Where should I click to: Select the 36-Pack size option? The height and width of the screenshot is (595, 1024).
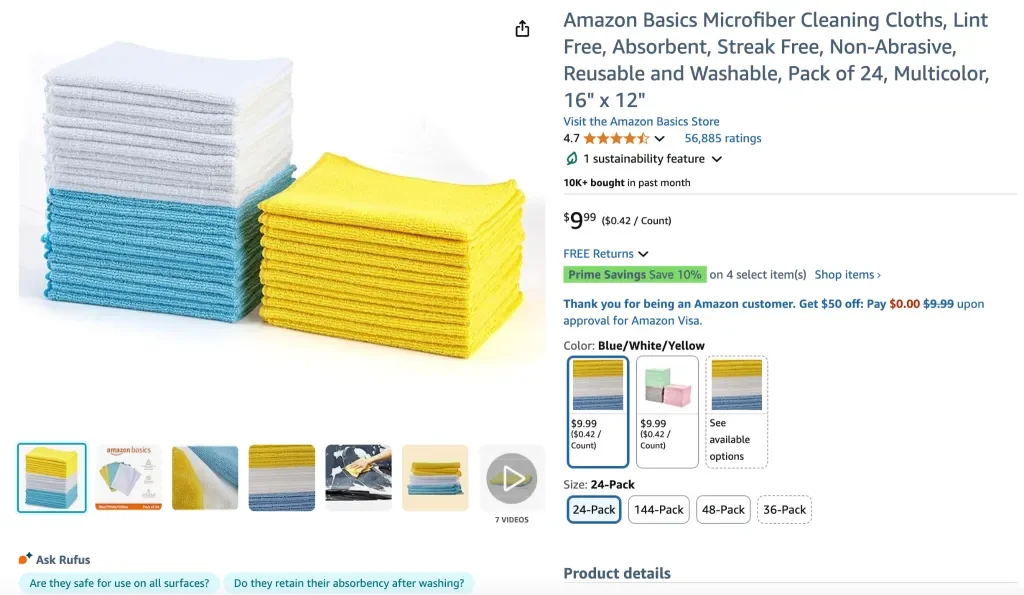click(784, 509)
